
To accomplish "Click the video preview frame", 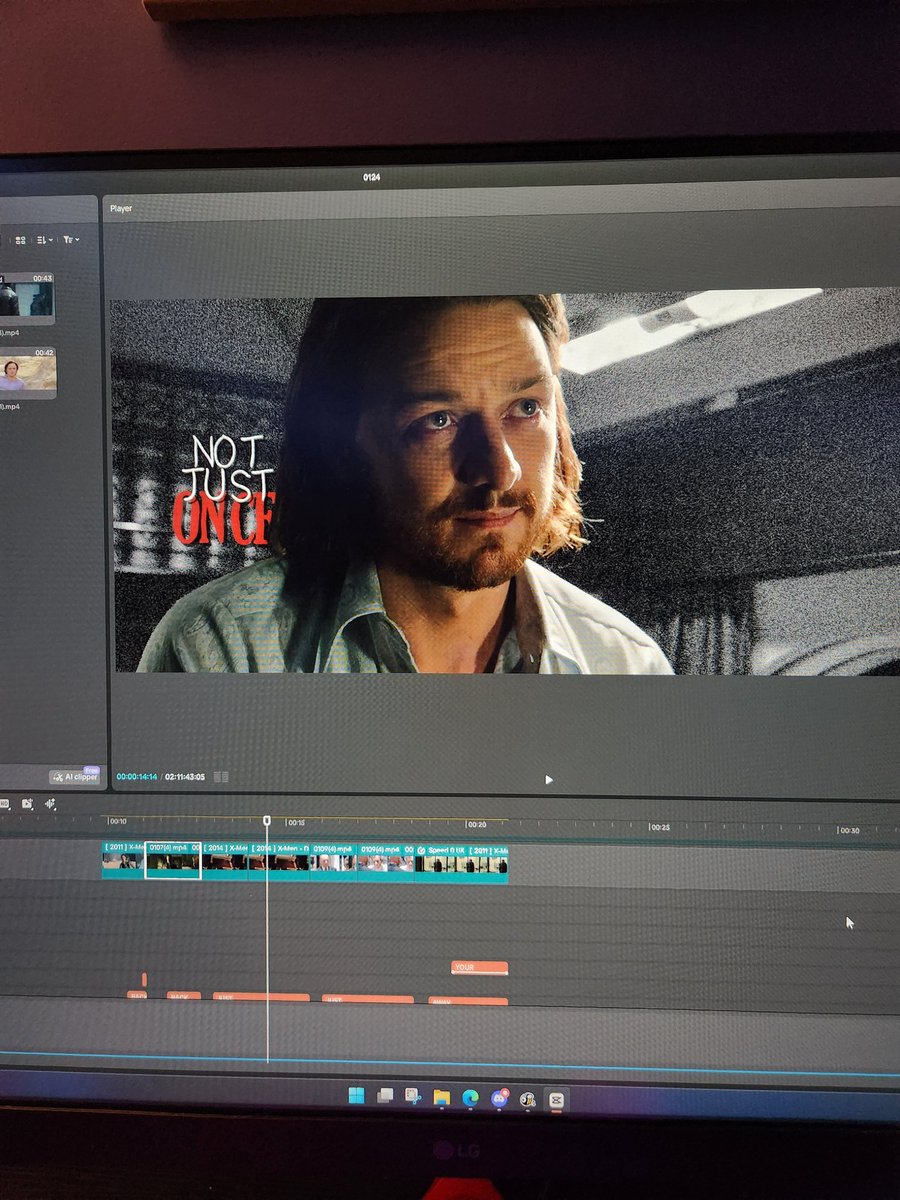I will click(x=505, y=482).
